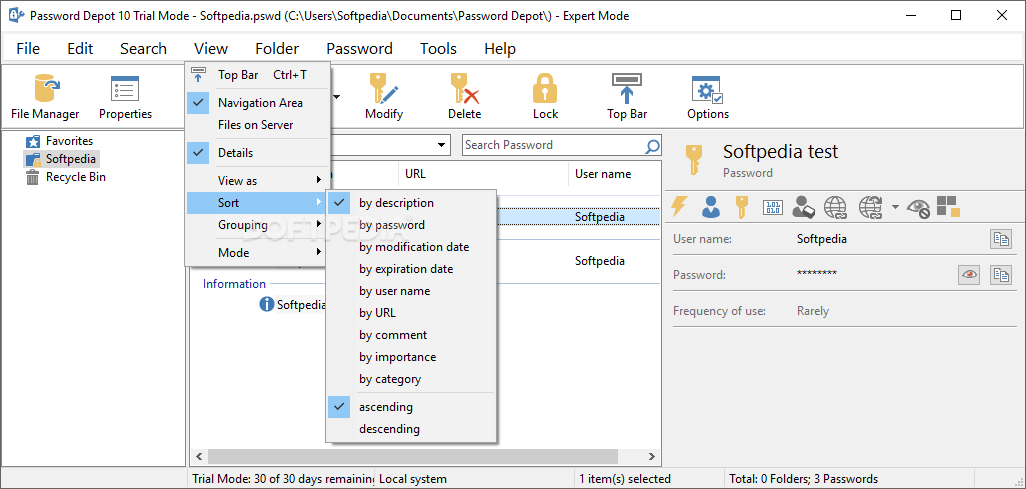This screenshot has width=1026, height=489.
Task: Expand the Mode submenu
Action: [x=256, y=252]
